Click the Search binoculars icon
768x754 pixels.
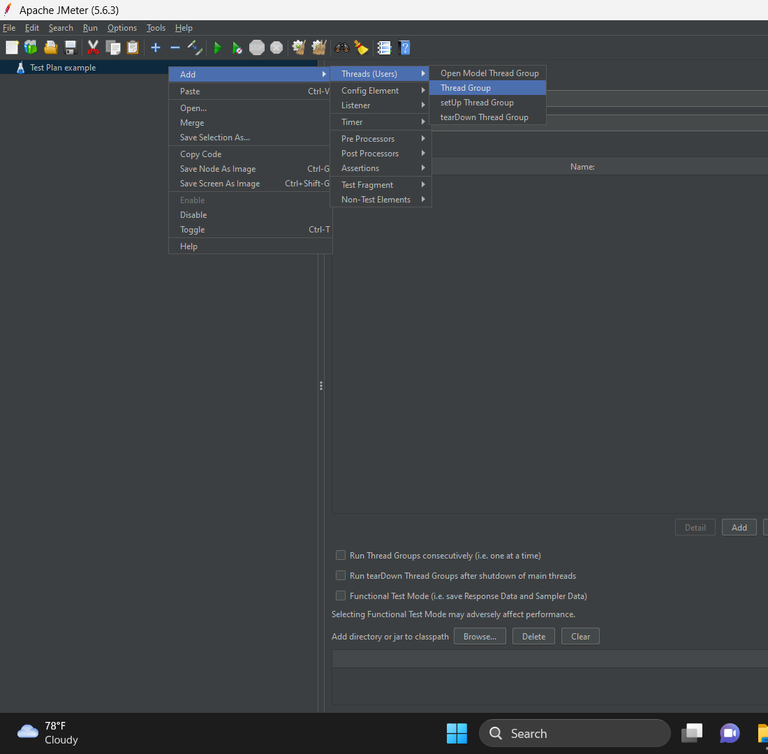pos(342,48)
